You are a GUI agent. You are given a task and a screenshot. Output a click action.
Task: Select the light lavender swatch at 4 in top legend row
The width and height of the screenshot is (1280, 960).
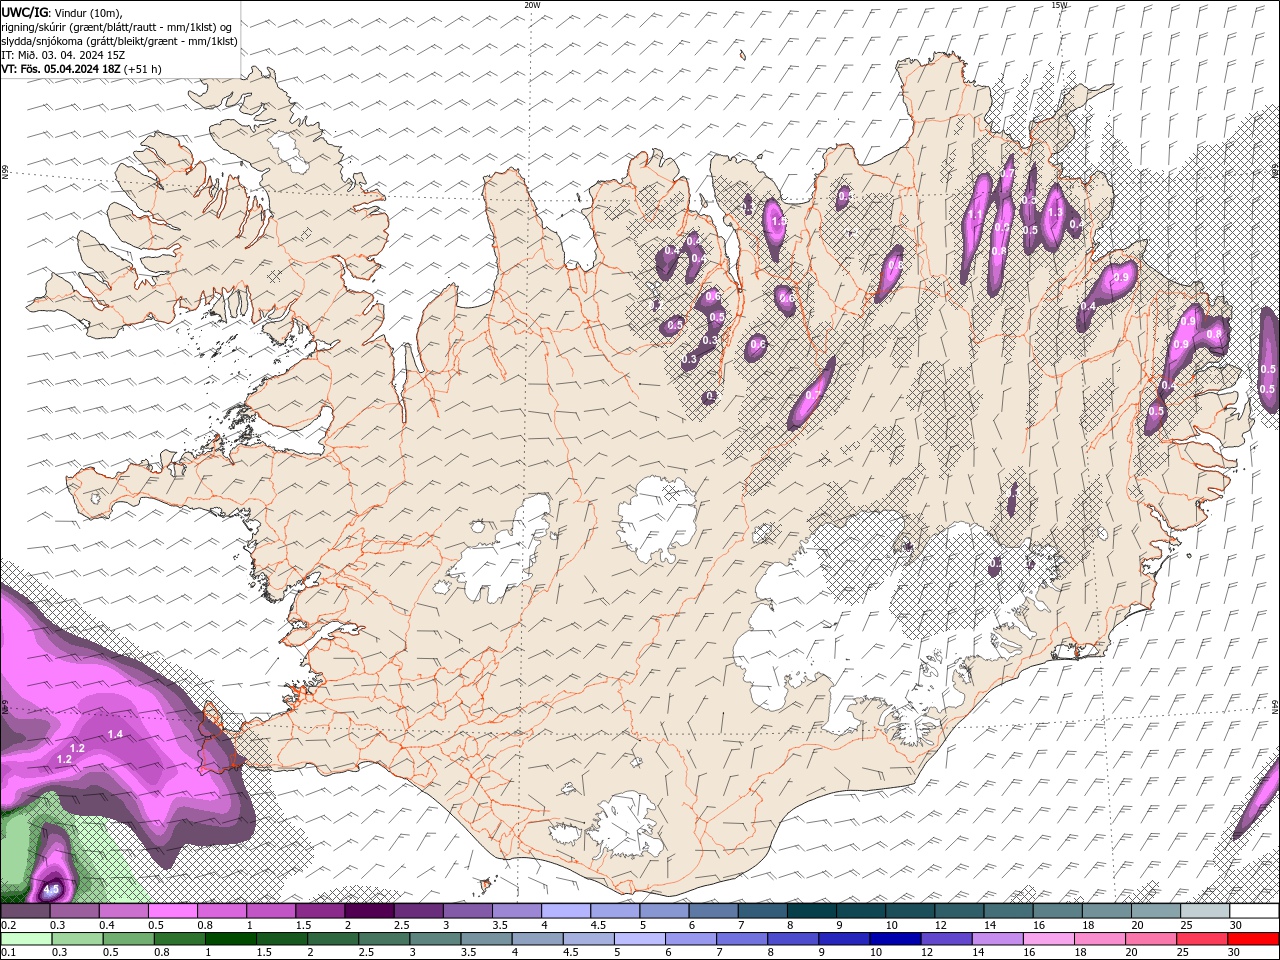point(566,911)
